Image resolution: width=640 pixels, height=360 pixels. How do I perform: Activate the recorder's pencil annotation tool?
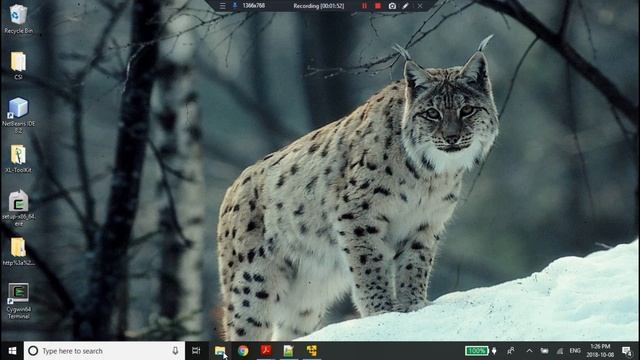(405, 6)
